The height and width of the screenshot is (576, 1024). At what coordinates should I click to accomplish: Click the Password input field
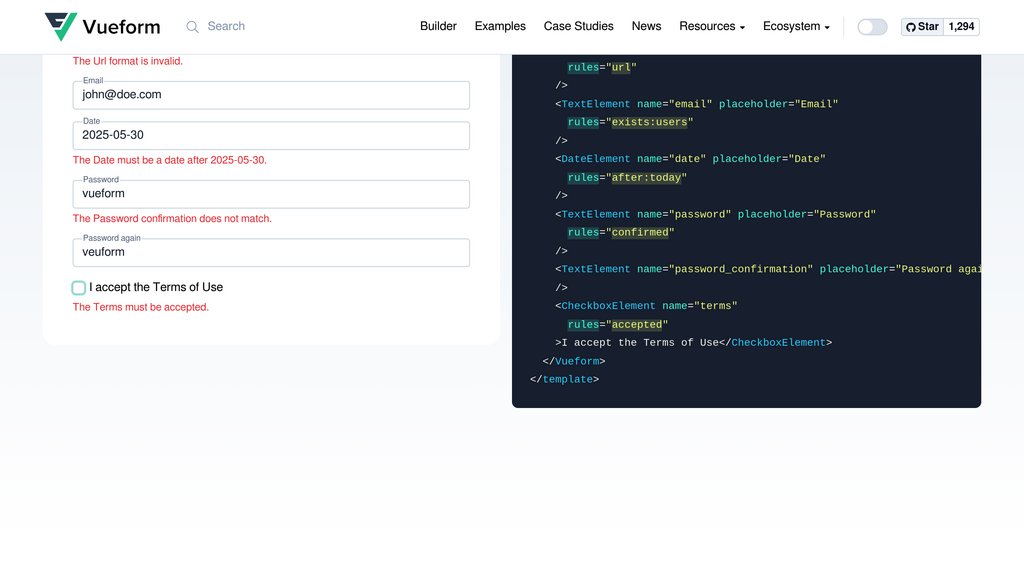(x=270, y=193)
